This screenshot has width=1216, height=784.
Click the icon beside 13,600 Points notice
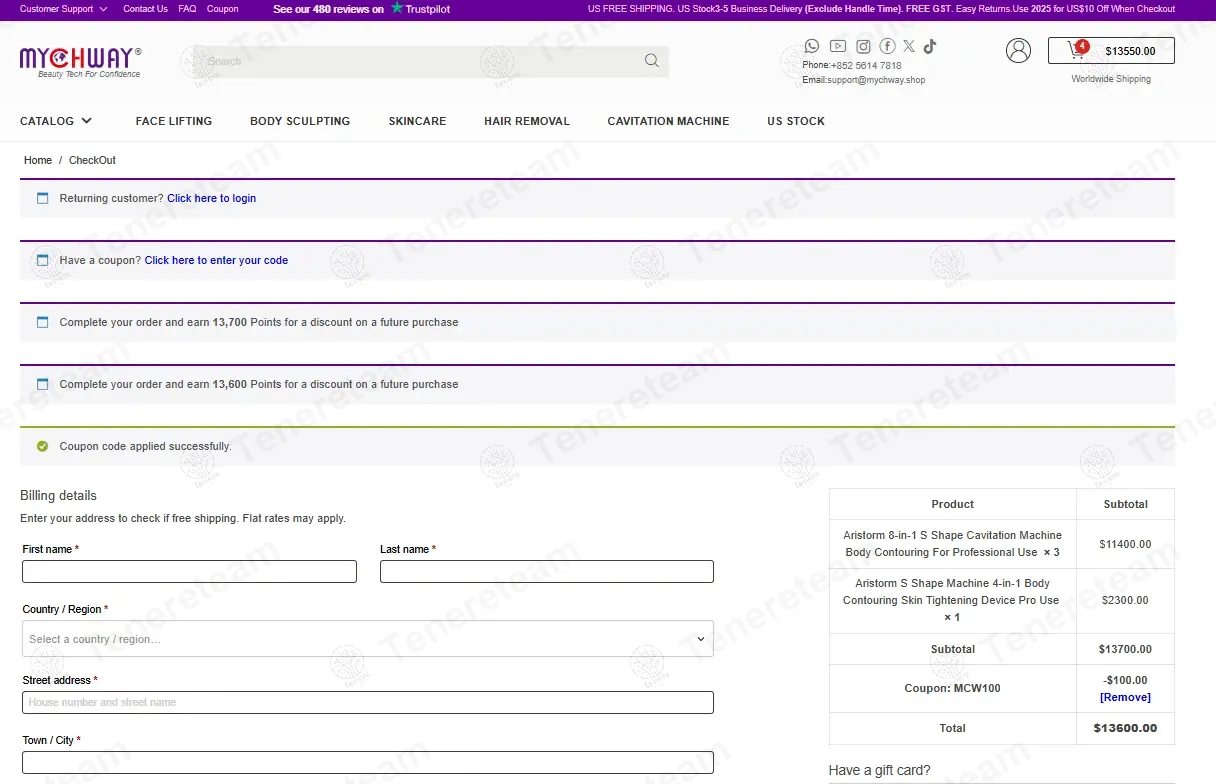point(42,384)
